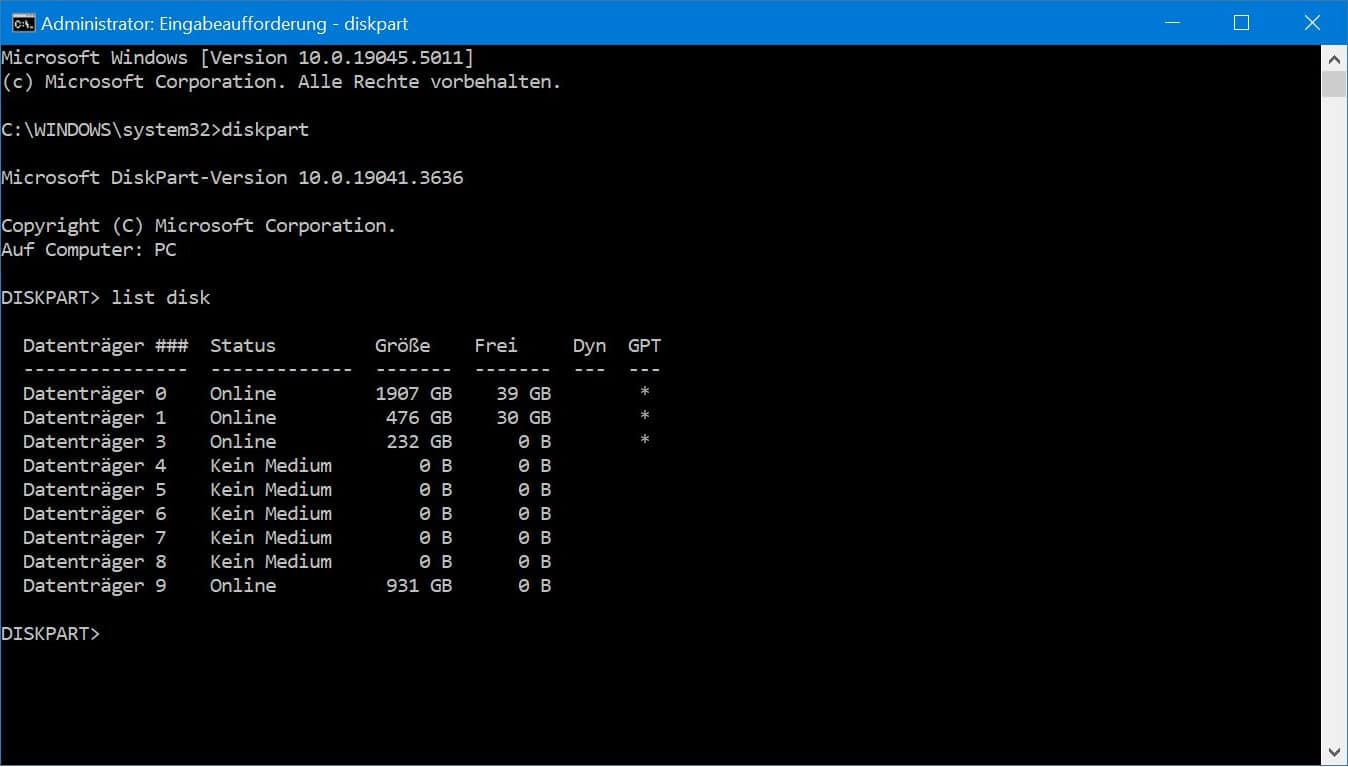This screenshot has width=1348, height=767.
Task: Click 'Kein Medium' status of Datenträger 4
Action: pos(271,466)
